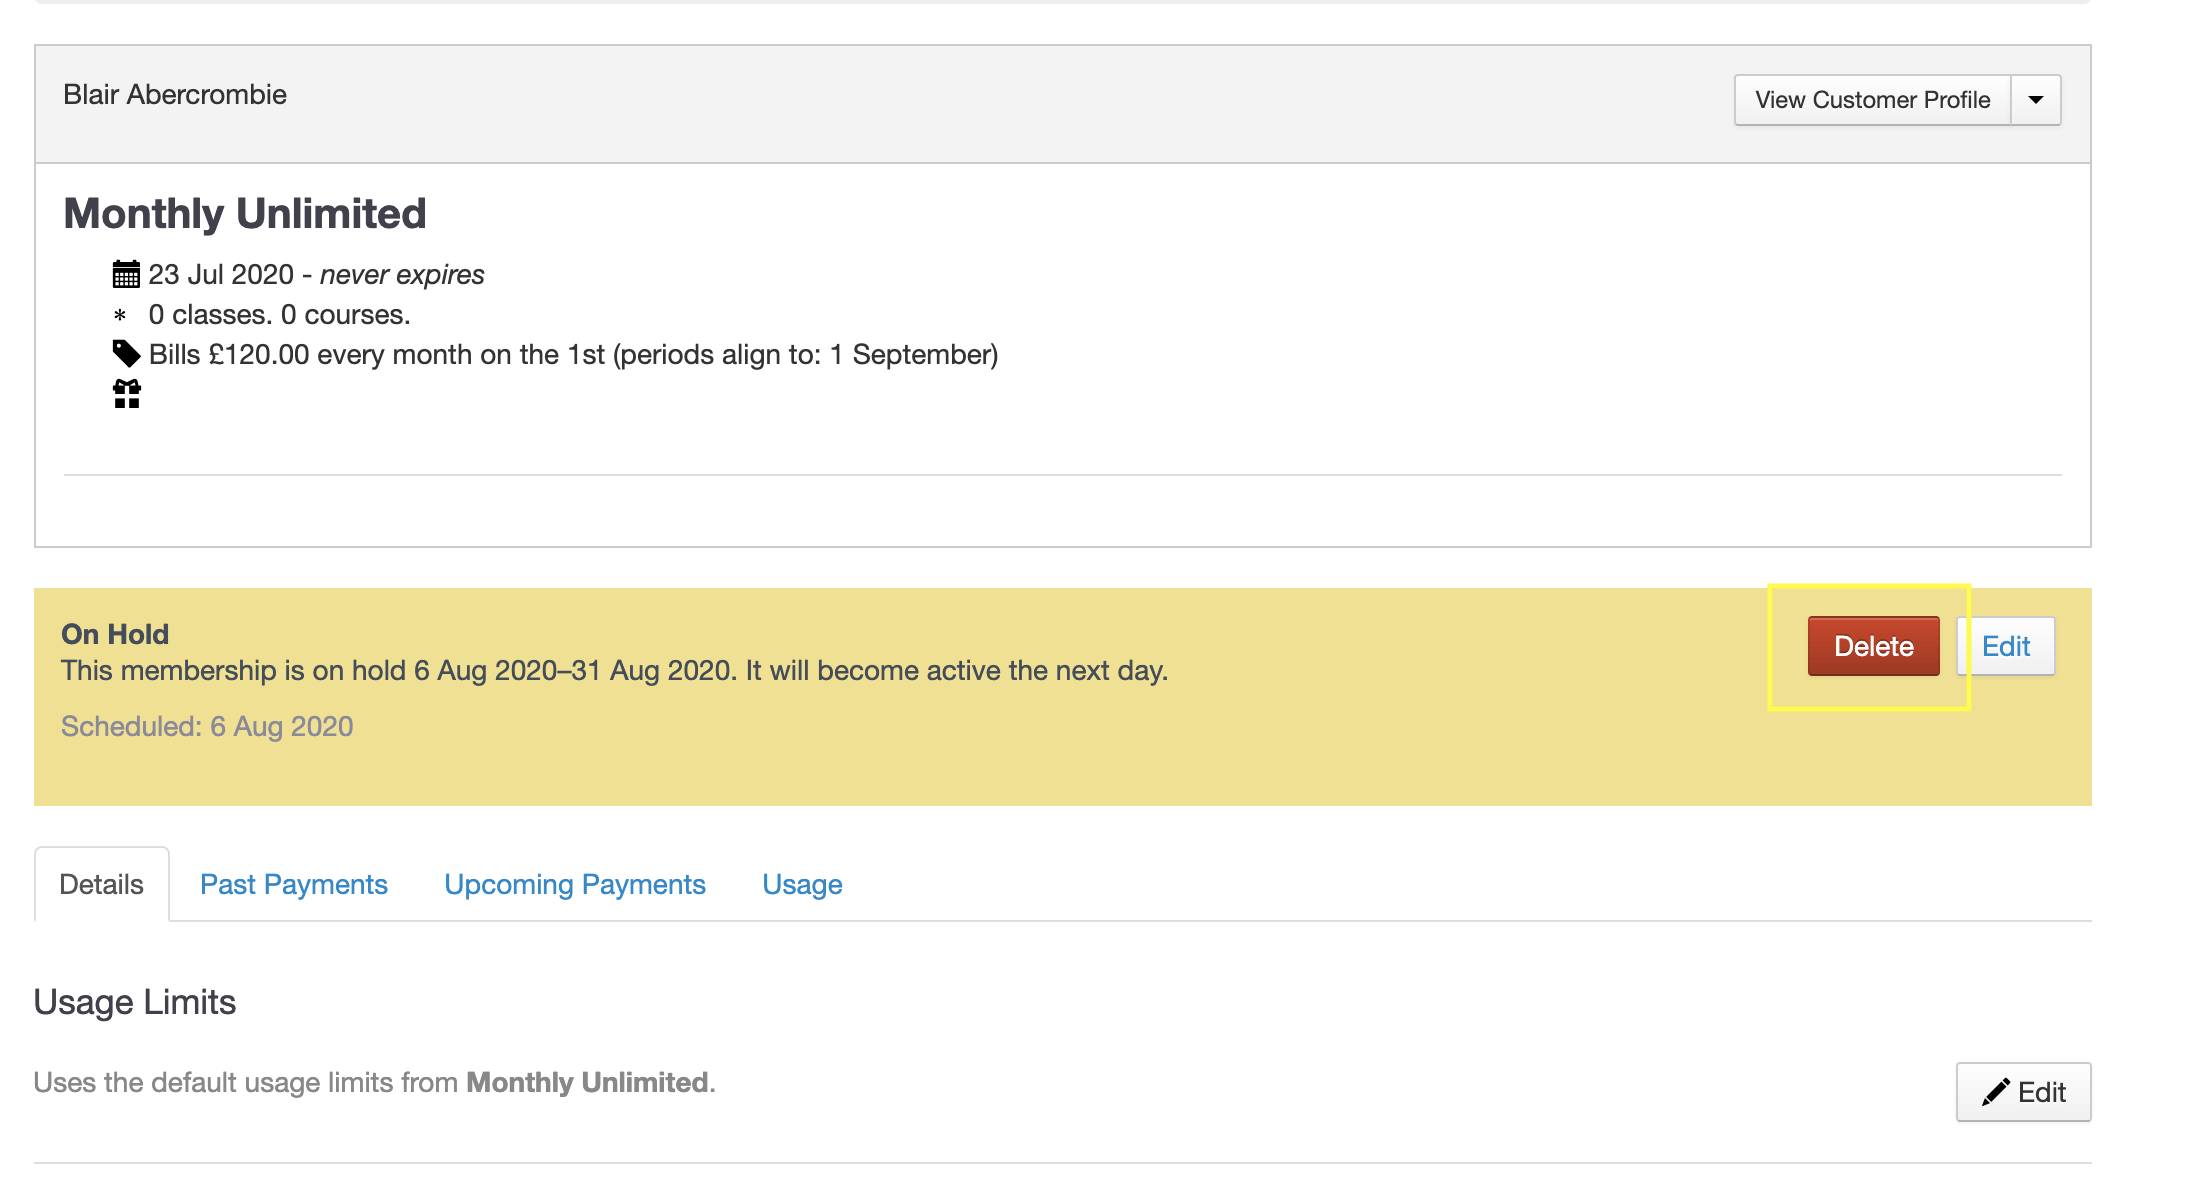Open the Upcoming Payments tab

click(574, 884)
